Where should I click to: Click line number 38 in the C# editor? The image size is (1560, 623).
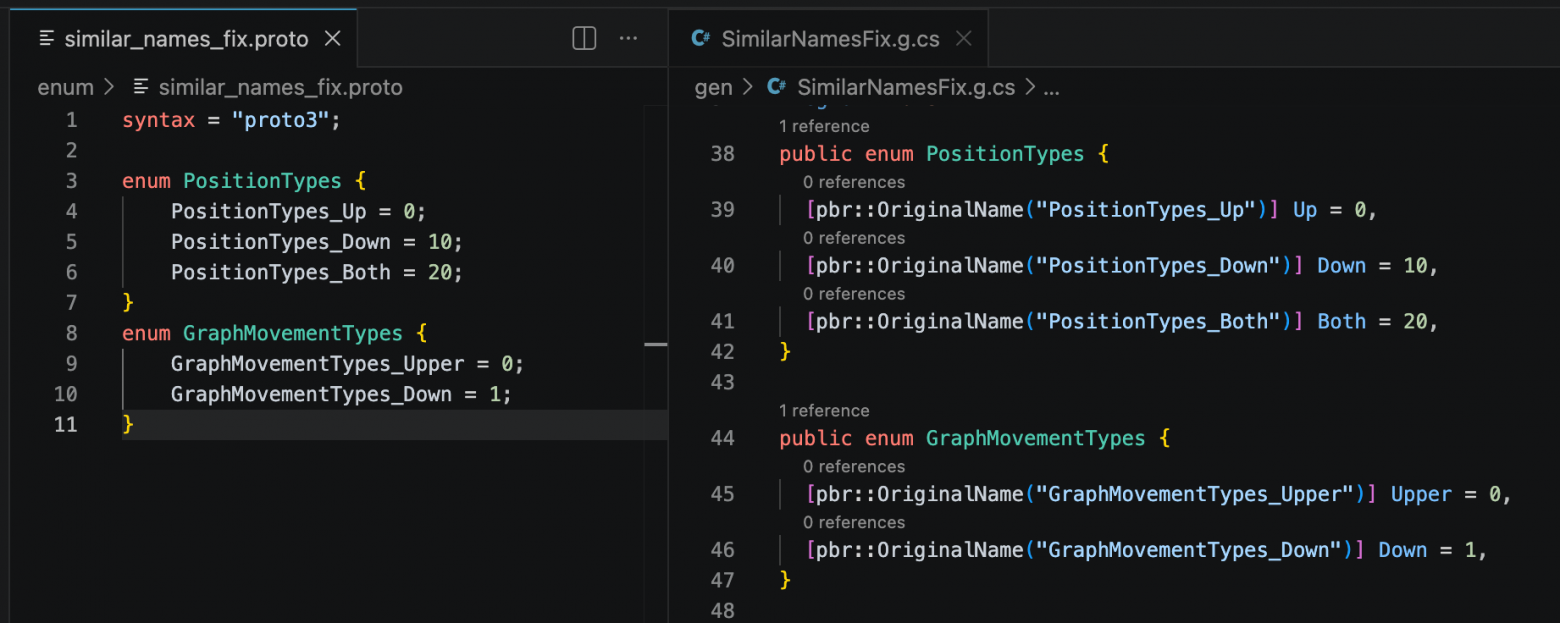[x=722, y=154]
